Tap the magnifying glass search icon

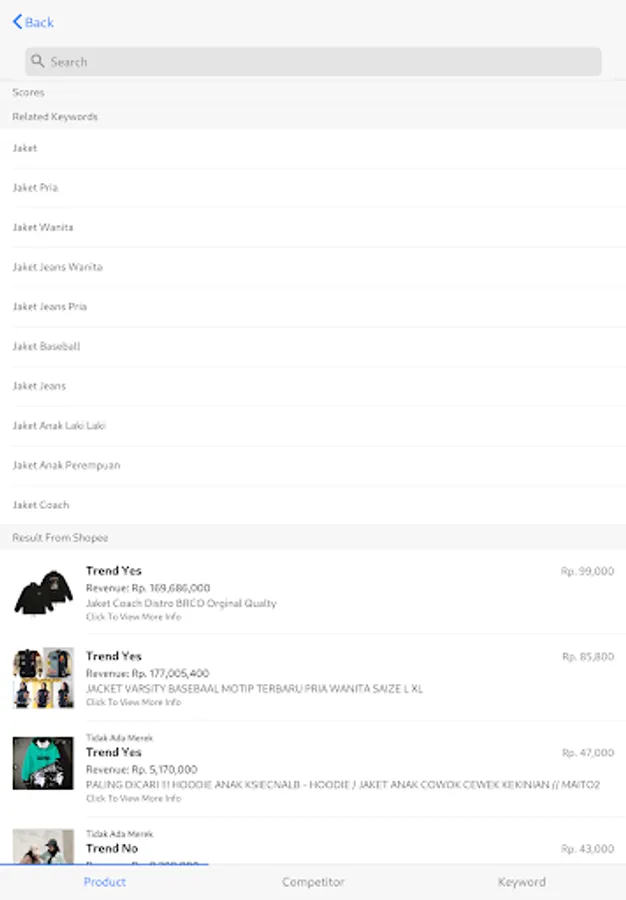point(38,62)
